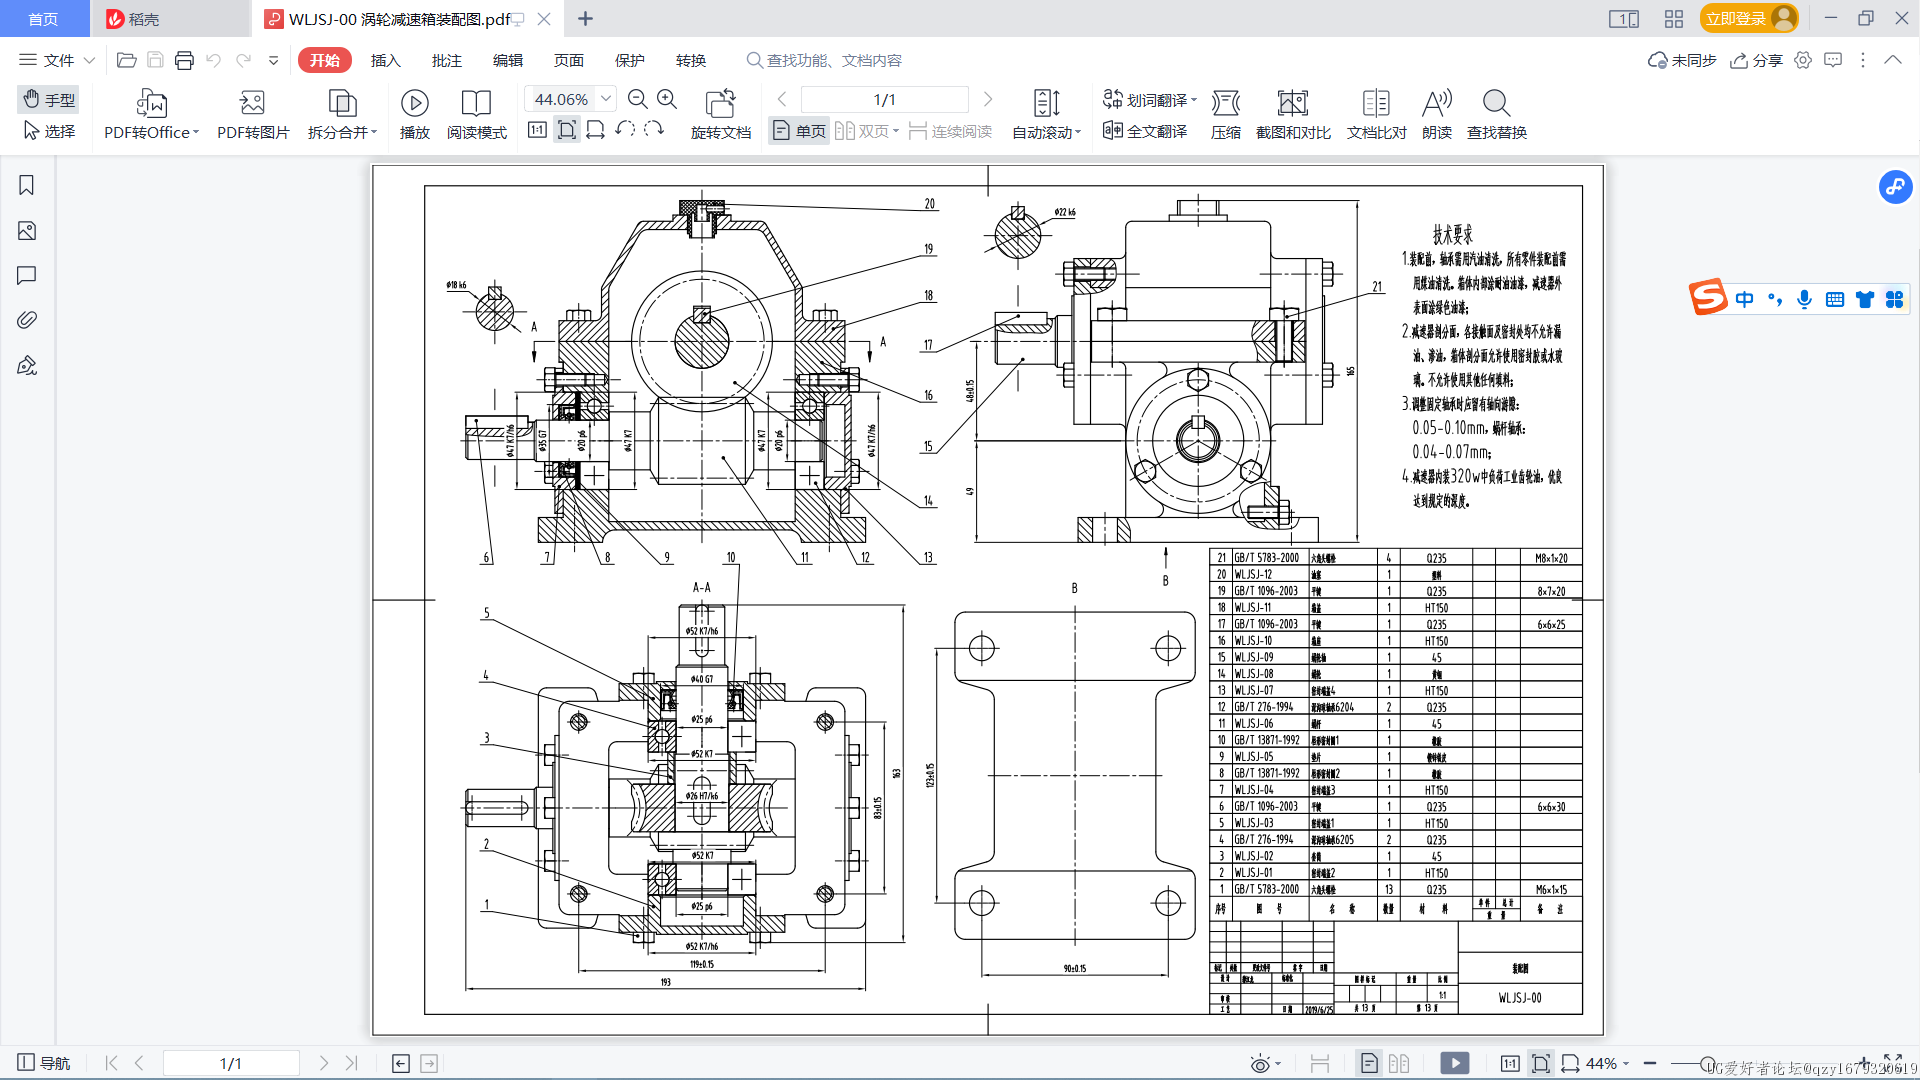Image resolution: width=1920 pixels, height=1080 pixels.
Task: Zoom in with magnifier plus icon
Action: pyautogui.click(x=667, y=99)
